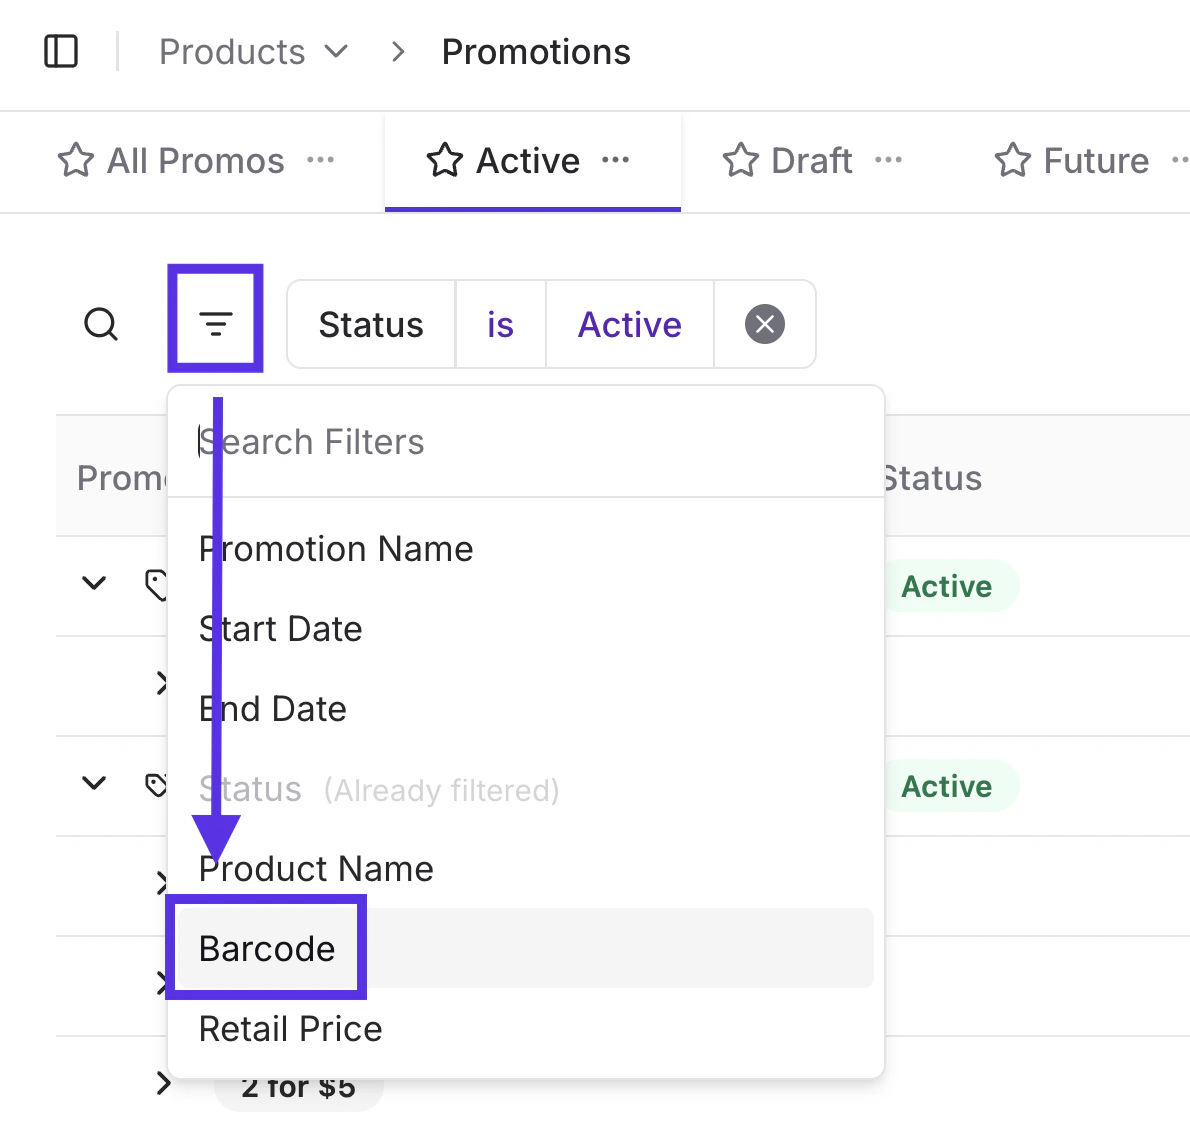Open the Draft tab options ellipsis
1190x1124 pixels.
coord(888,160)
